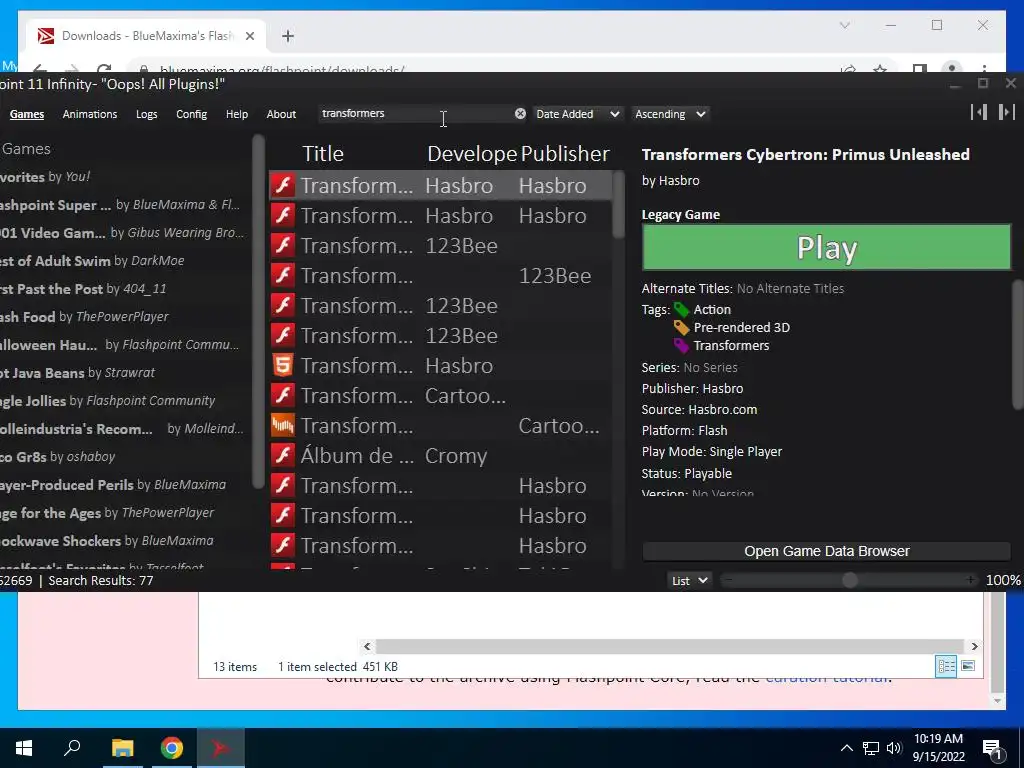Click the volume speaker tray icon
Screen dimensions: 1024x768
coord(894,748)
